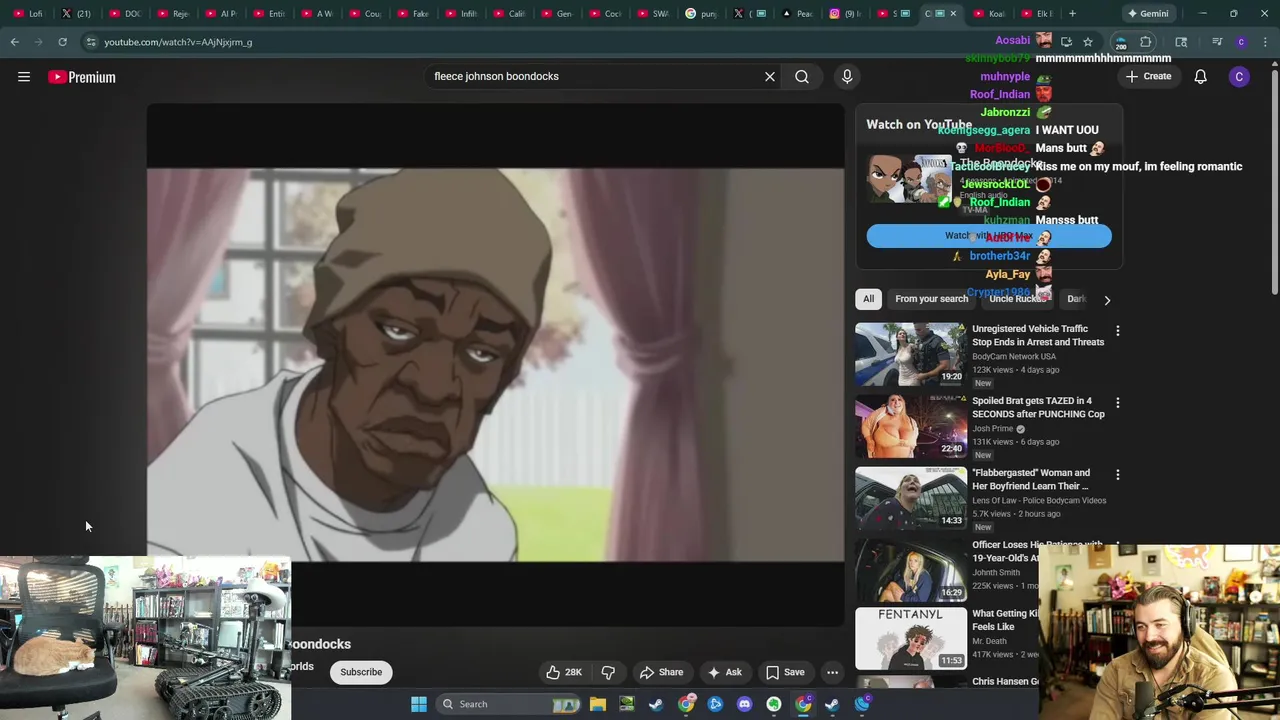Viewport: 1280px width, 720px height.
Task: Open options for Flabbergasted Woman video
Action: click(1118, 474)
